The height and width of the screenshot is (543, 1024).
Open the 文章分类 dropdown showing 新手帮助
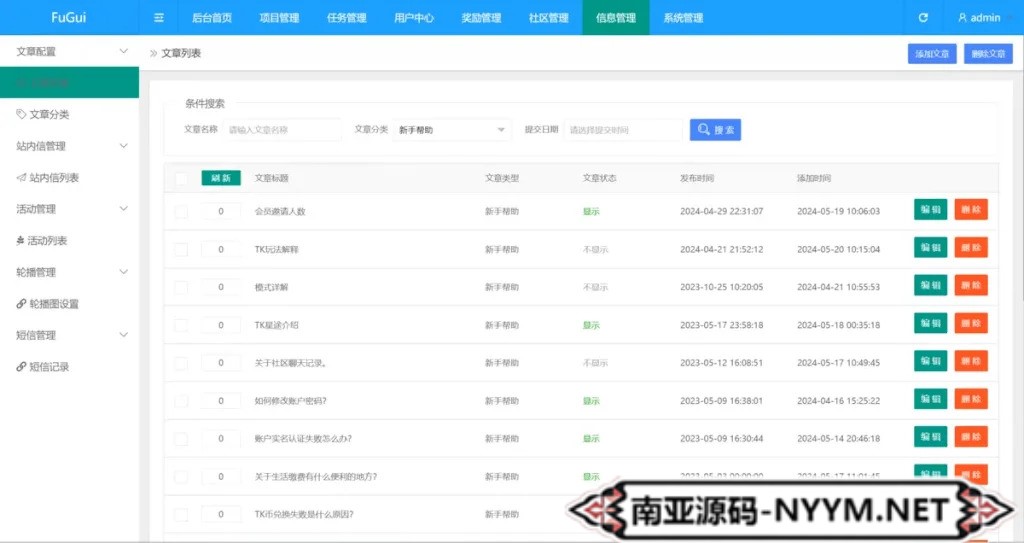(x=452, y=130)
